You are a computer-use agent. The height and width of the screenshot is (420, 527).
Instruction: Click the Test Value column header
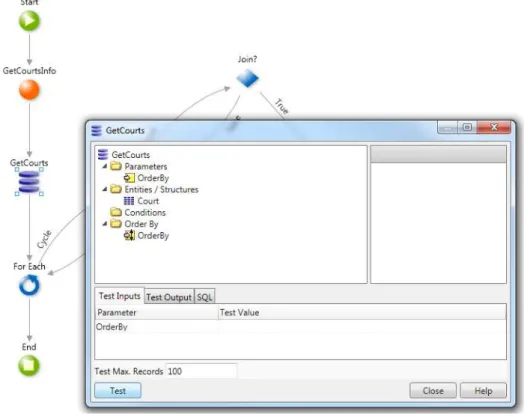tap(362, 312)
